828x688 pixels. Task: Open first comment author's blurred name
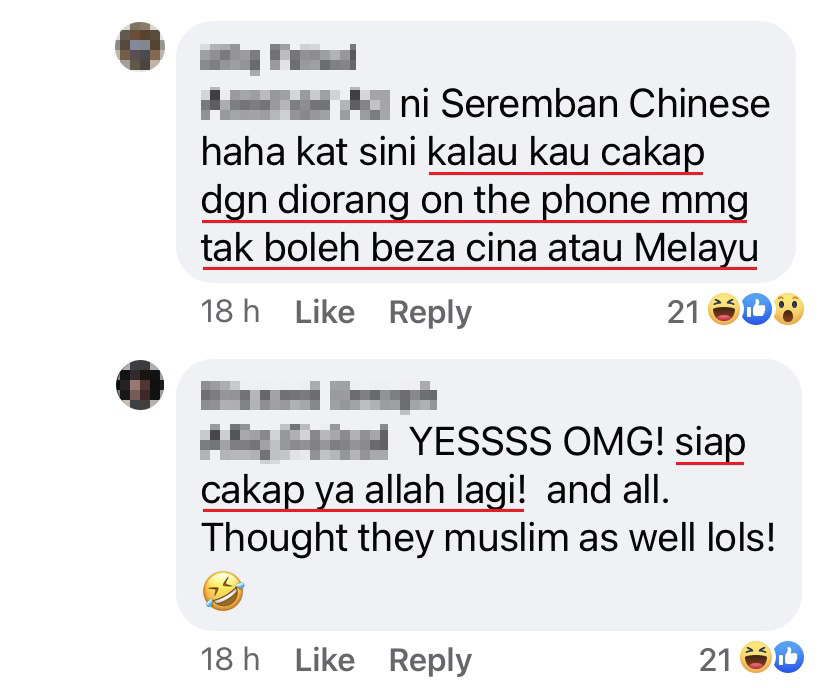click(278, 57)
